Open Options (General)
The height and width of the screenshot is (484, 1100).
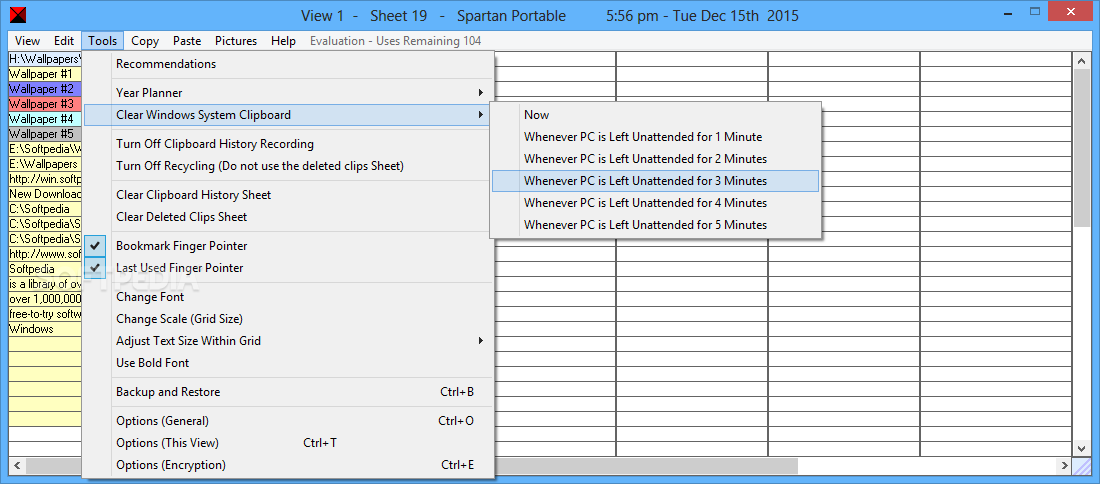click(286, 421)
